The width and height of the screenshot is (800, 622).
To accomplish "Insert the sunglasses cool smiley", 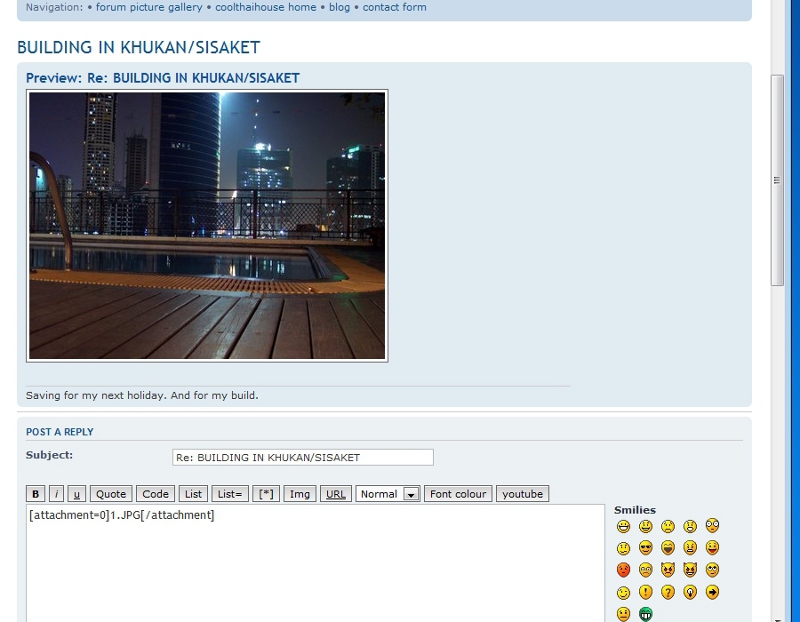I will pos(645,548).
